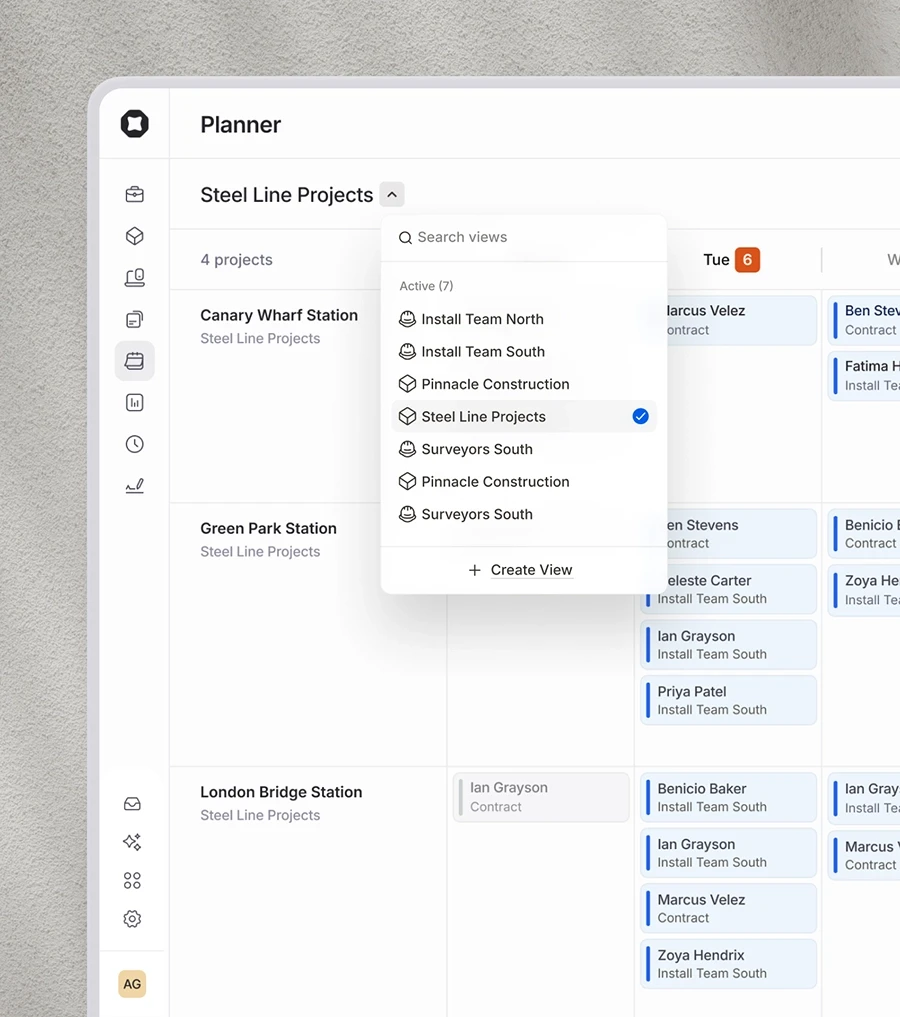
Task: Click the AG user avatar
Action: pyautogui.click(x=132, y=984)
